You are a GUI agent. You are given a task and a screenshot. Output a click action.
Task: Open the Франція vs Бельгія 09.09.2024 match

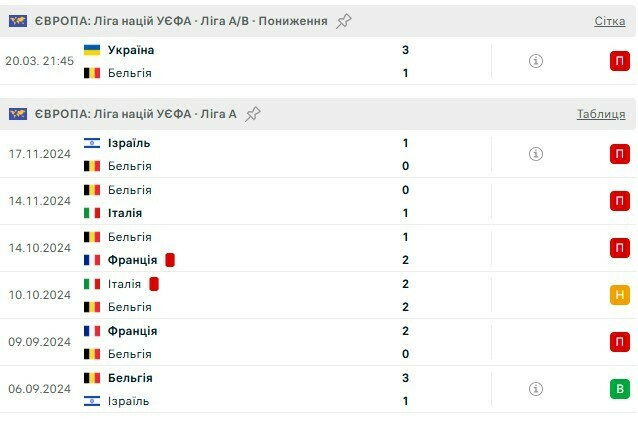tap(250, 342)
